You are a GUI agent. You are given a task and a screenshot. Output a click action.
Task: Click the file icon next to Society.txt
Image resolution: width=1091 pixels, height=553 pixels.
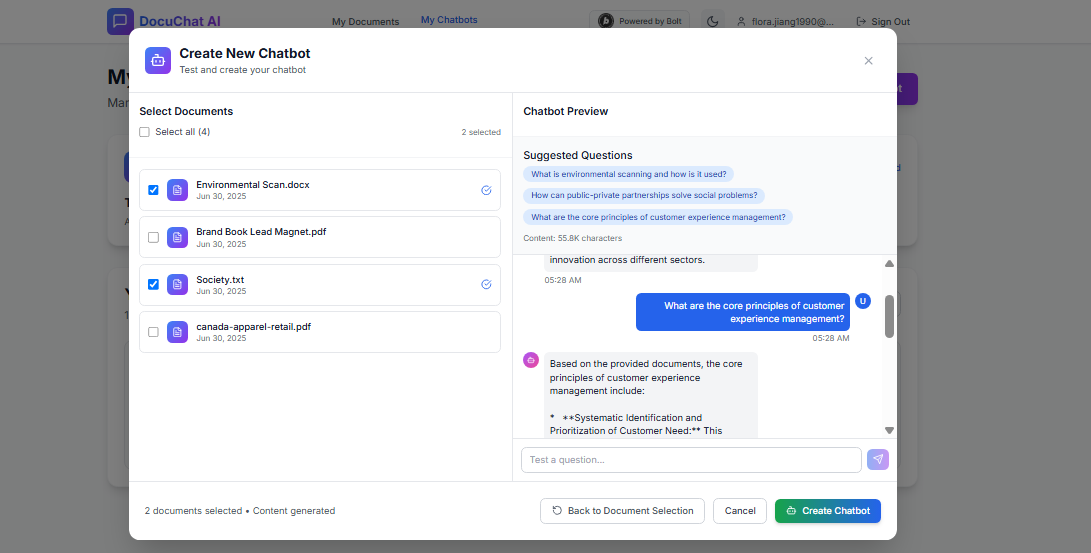(177, 284)
